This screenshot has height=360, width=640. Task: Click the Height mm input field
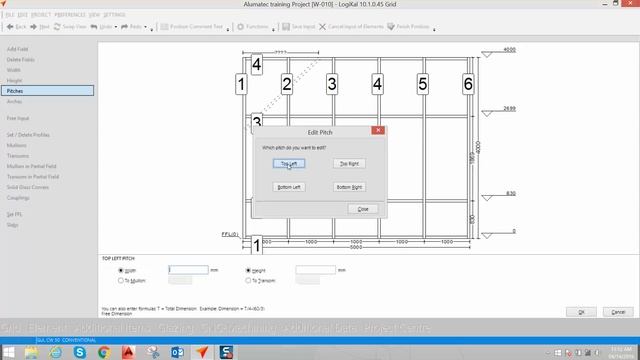pyautogui.click(x=316, y=270)
